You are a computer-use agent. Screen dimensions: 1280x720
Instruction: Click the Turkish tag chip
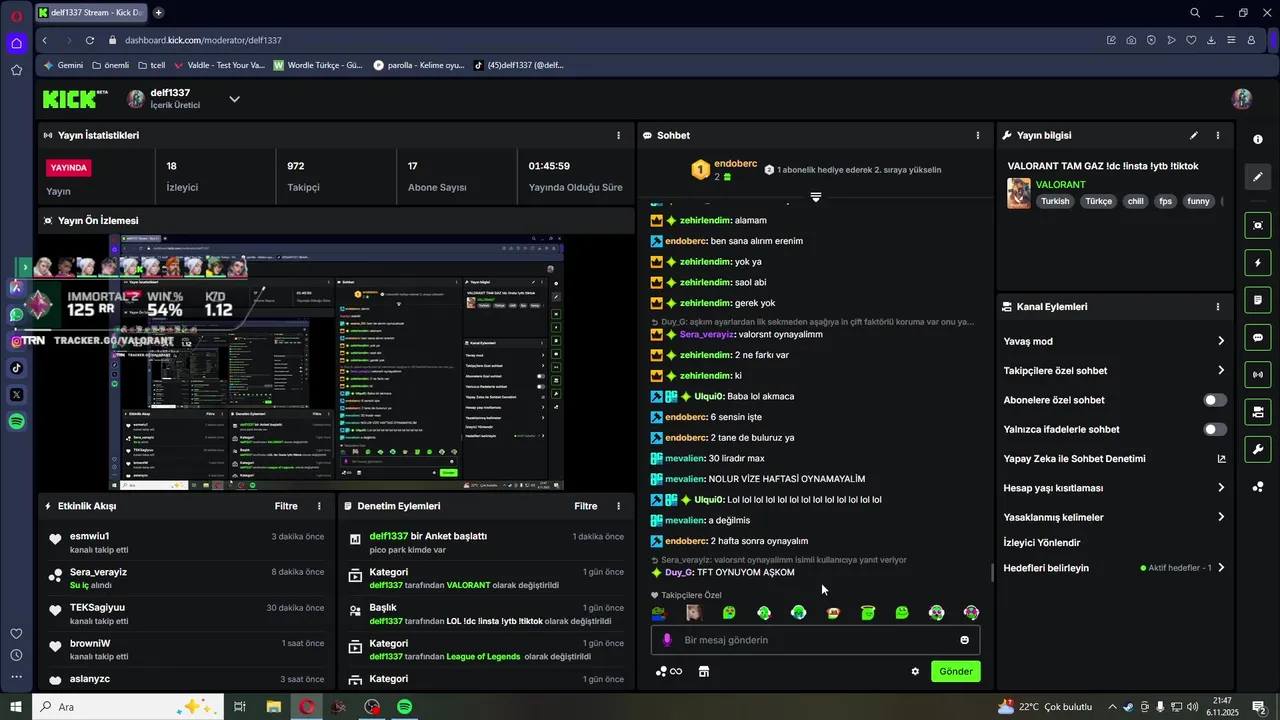click(x=1055, y=201)
